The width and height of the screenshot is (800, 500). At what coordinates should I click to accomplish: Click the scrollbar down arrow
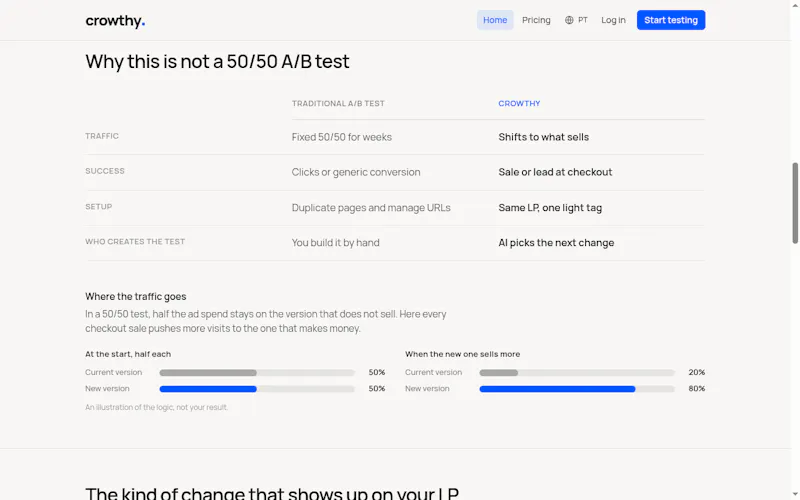(795, 495)
